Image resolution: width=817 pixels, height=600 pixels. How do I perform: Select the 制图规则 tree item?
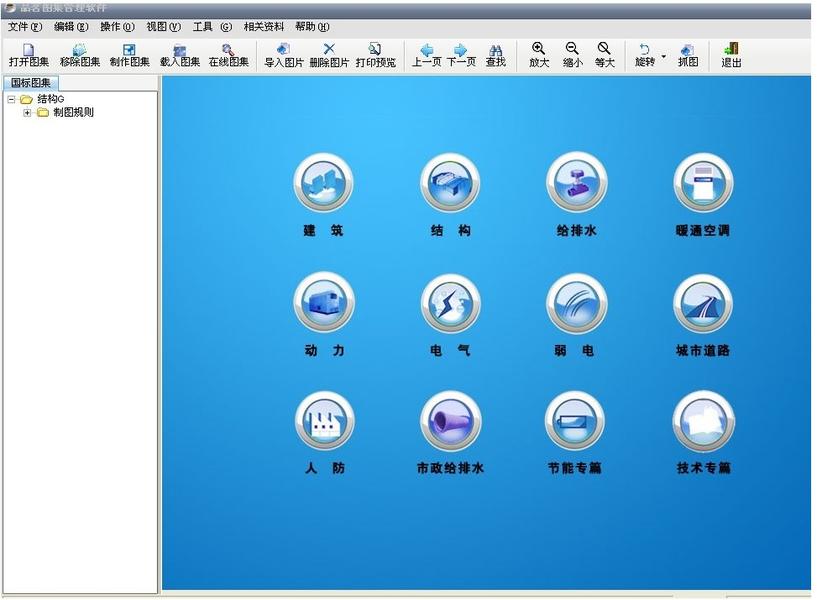click(73, 113)
